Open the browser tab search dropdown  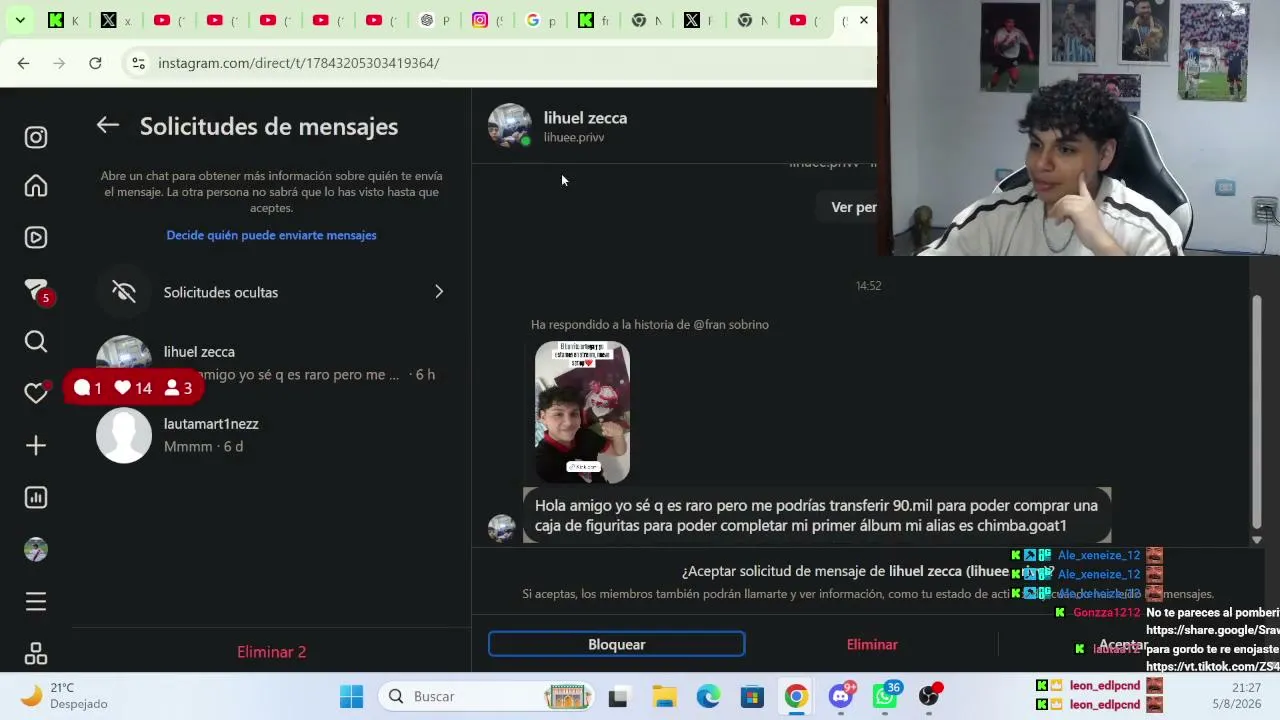(20, 20)
